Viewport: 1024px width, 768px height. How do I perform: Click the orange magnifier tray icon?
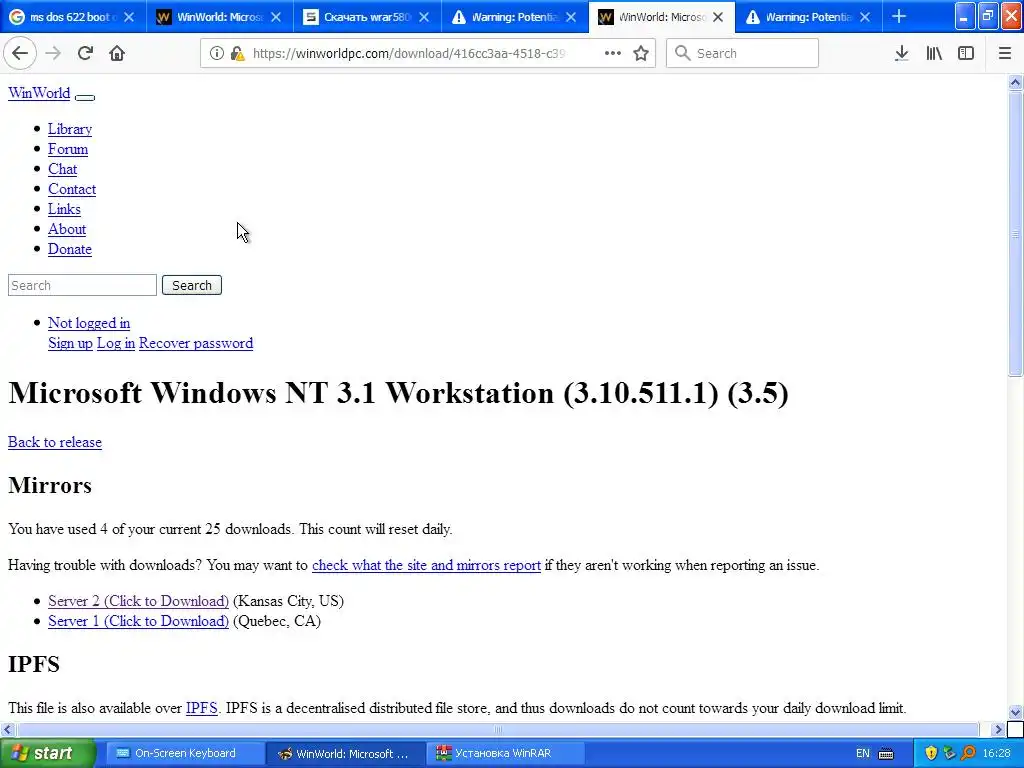pyautogui.click(x=968, y=754)
